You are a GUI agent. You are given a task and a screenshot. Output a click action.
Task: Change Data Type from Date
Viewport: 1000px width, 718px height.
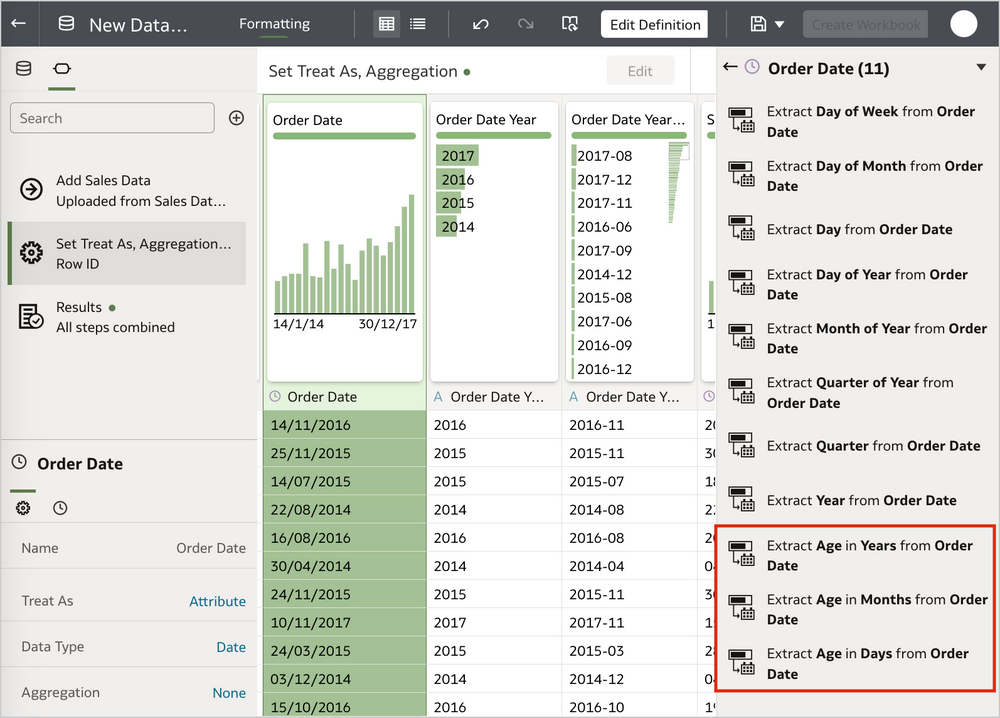(231, 647)
